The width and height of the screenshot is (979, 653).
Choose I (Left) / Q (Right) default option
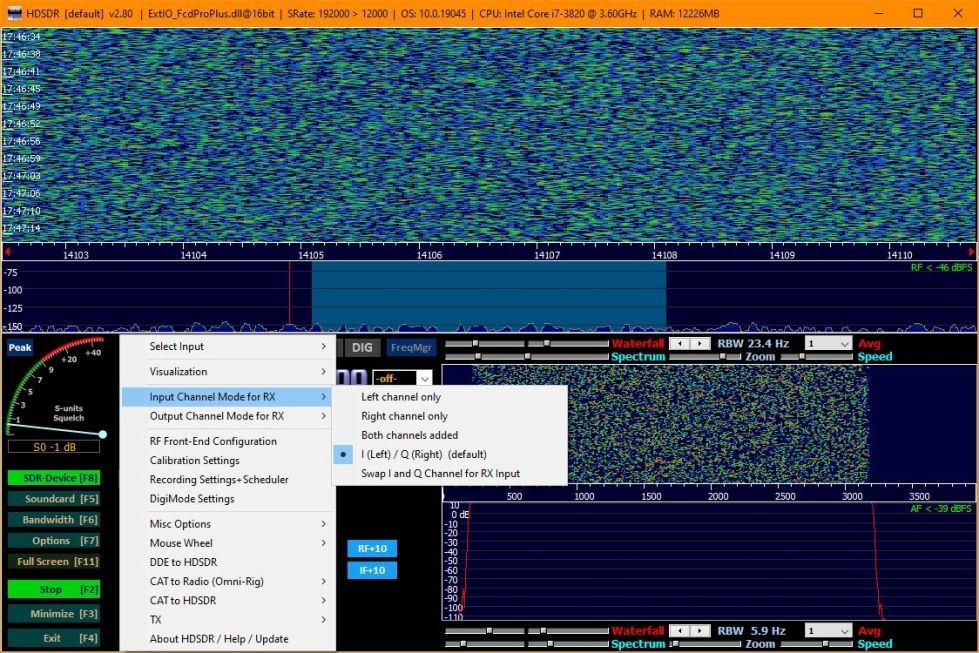(423, 454)
